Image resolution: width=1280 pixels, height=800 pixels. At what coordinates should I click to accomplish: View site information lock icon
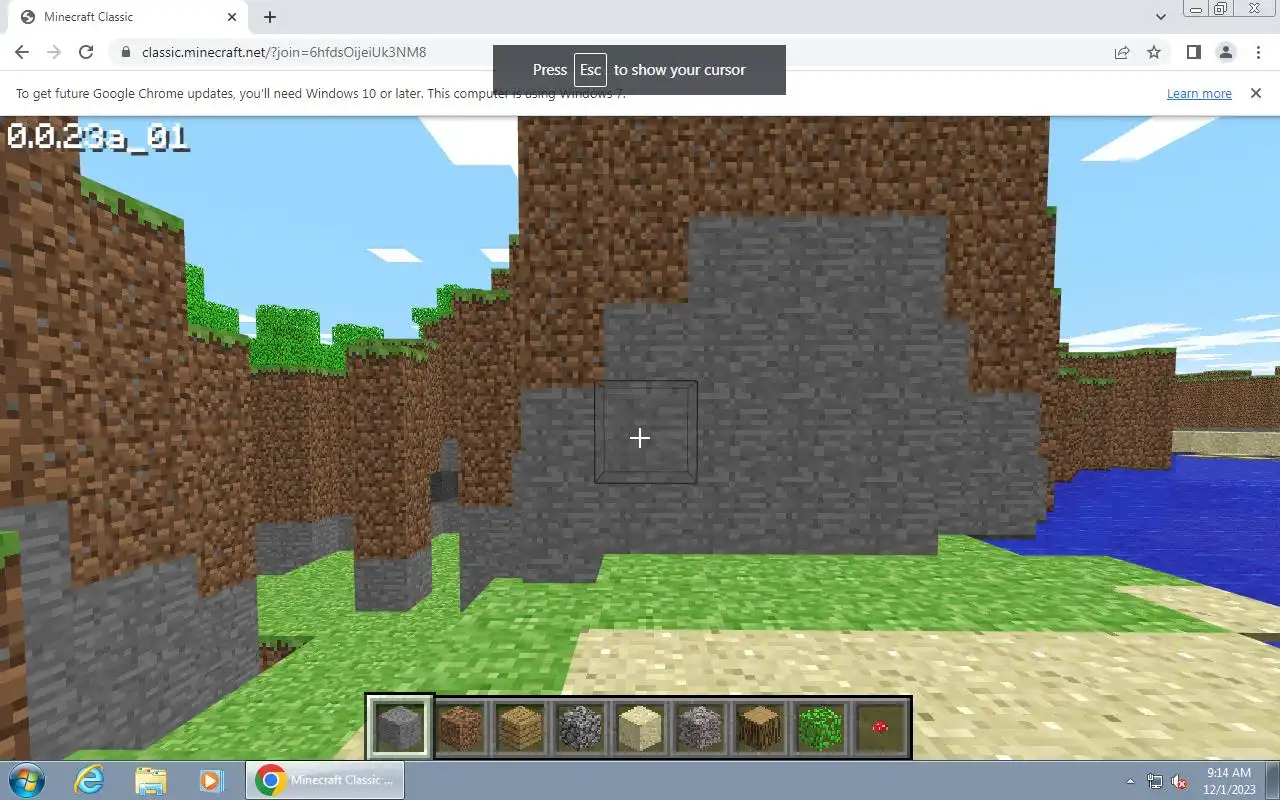(125, 52)
